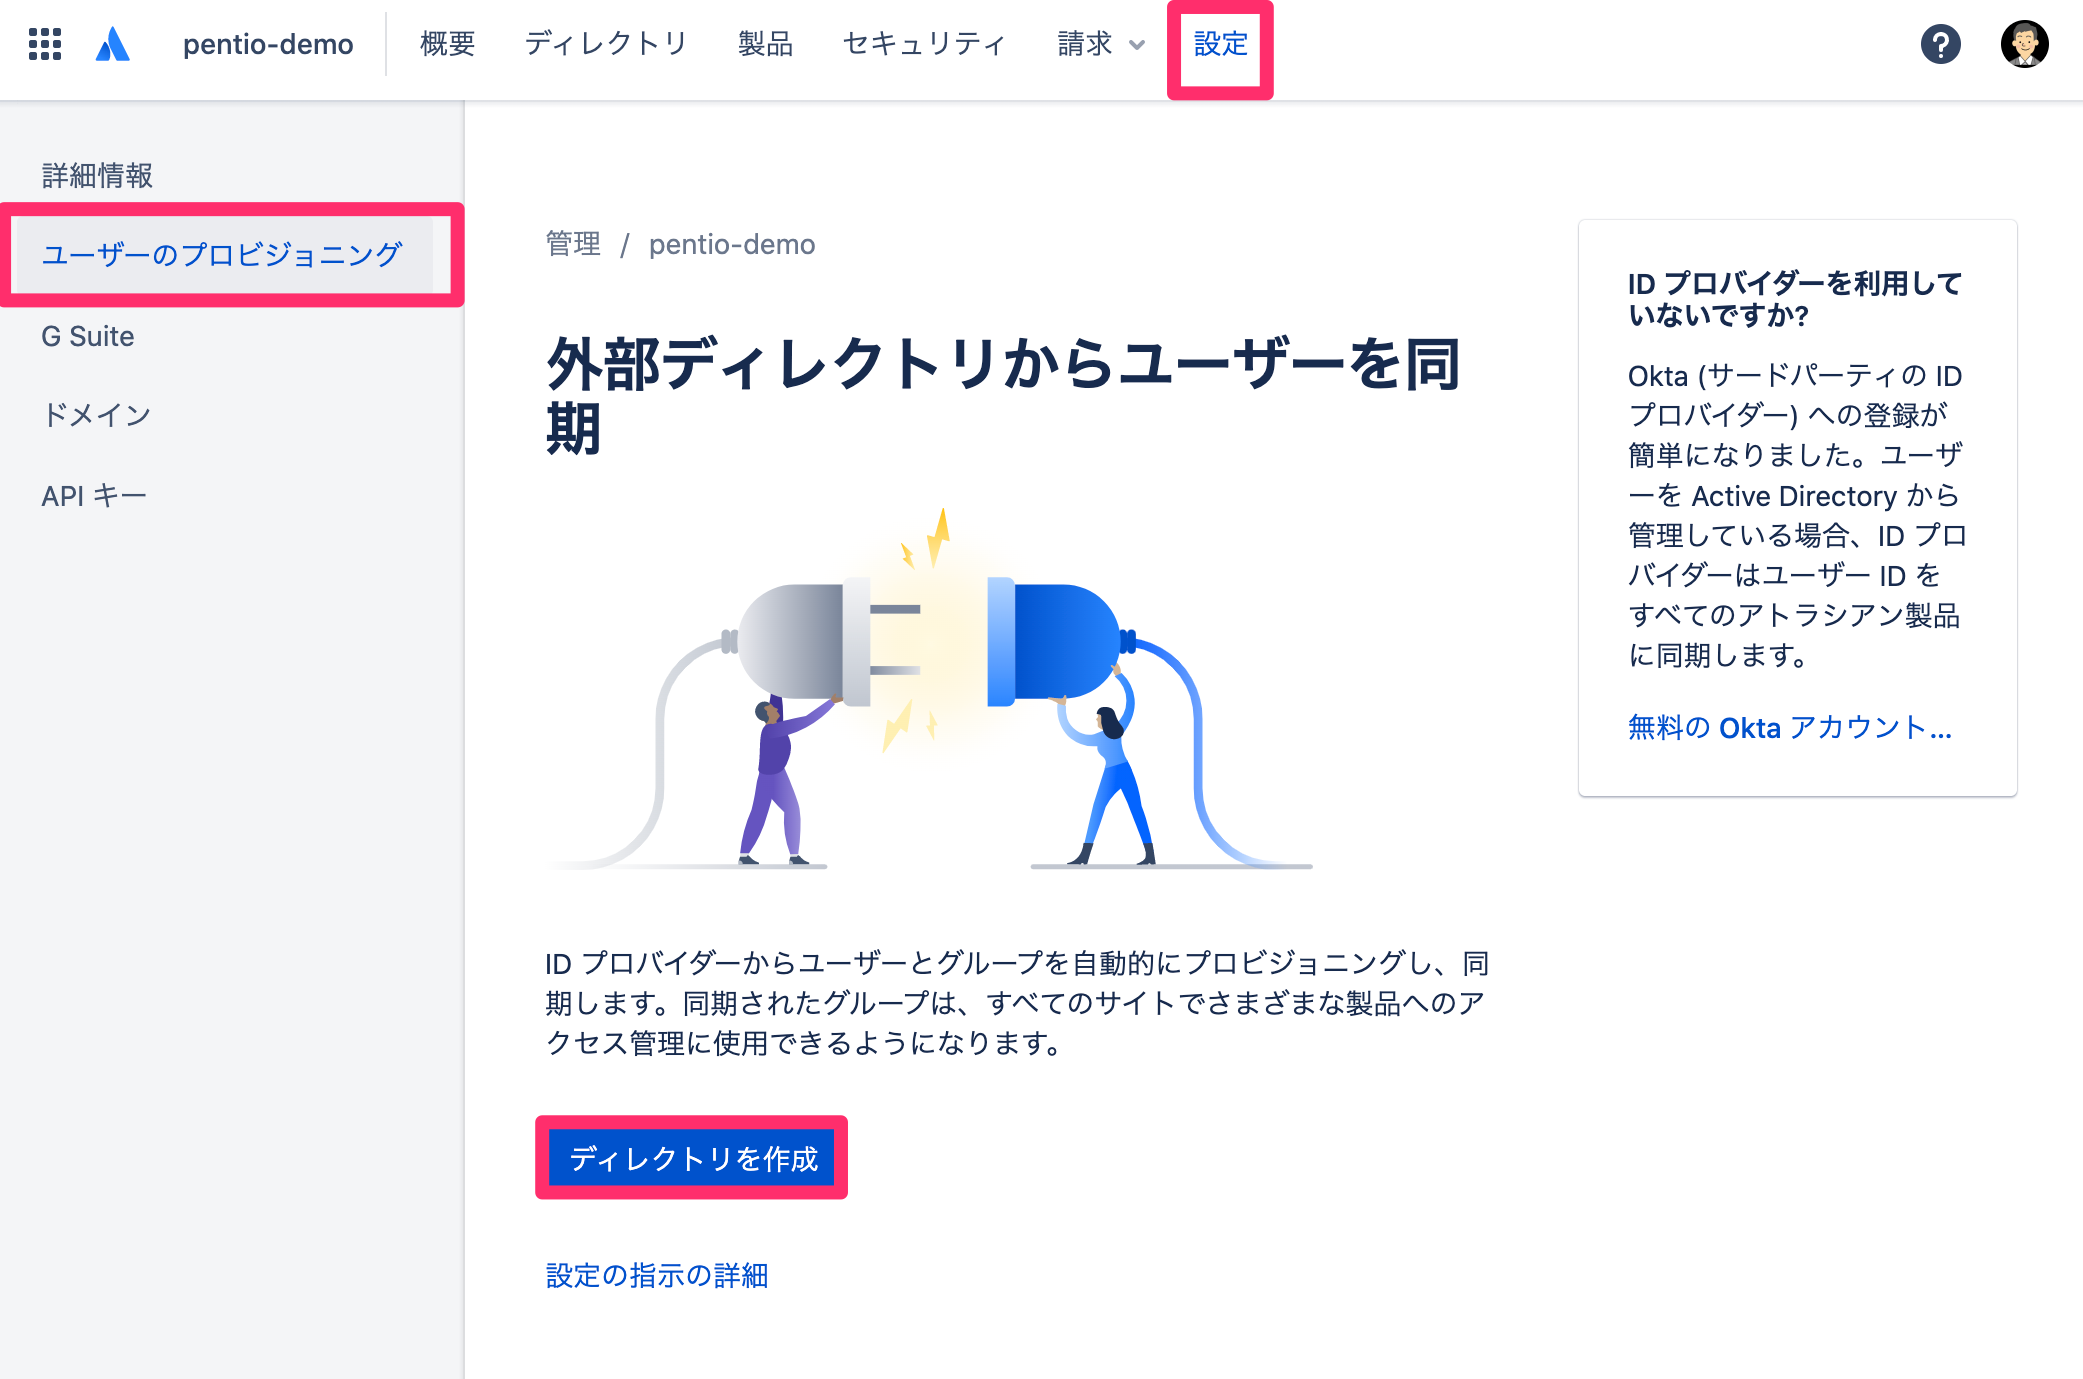Click the ディレクトリを作成 button
2083x1379 pixels.
coord(693,1158)
